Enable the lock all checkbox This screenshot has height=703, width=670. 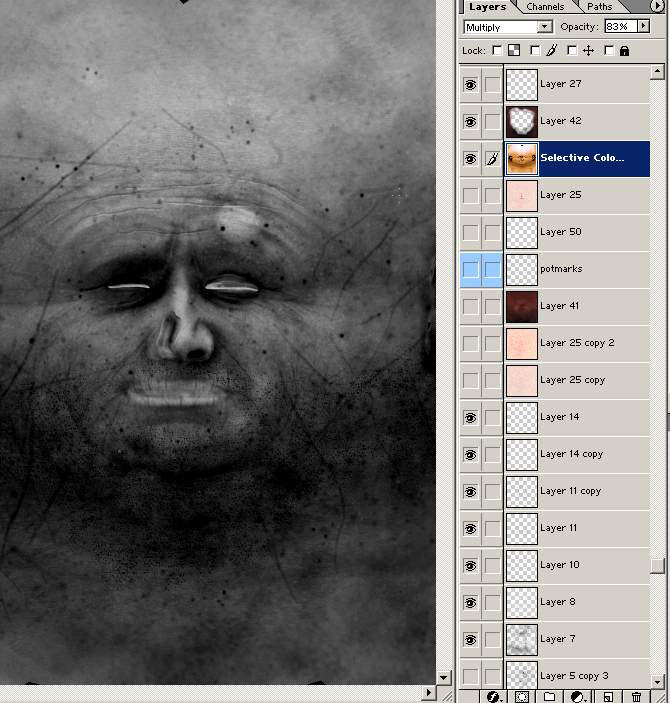click(x=609, y=50)
